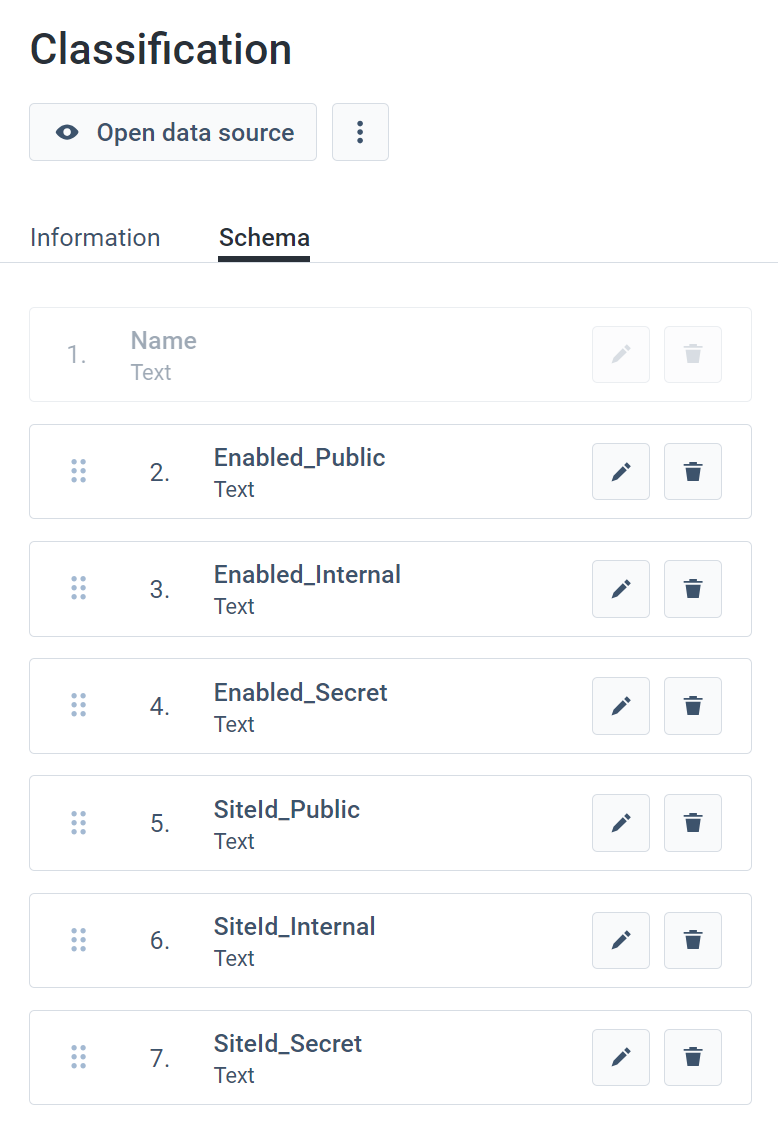
Task: Switch to the Information tab
Action: click(x=95, y=238)
